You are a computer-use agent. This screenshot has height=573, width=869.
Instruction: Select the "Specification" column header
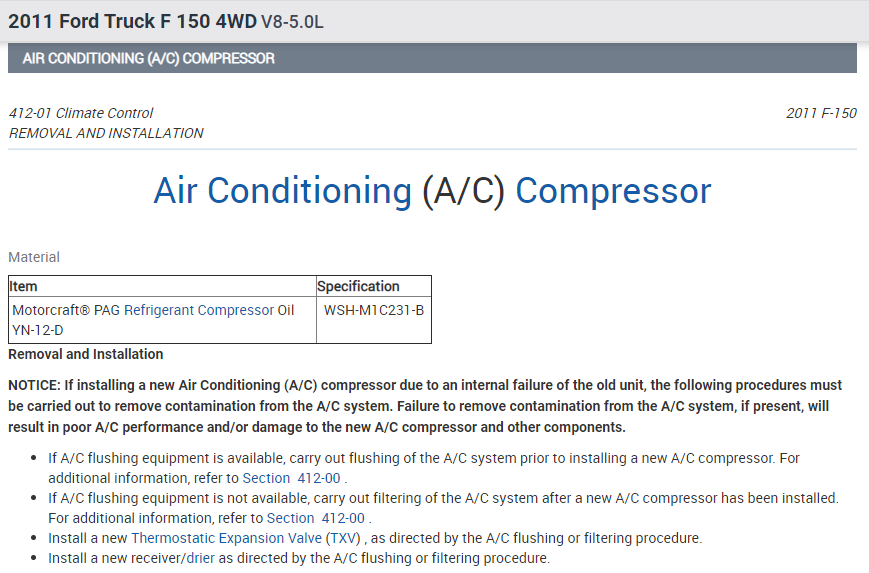[x=358, y=286]
